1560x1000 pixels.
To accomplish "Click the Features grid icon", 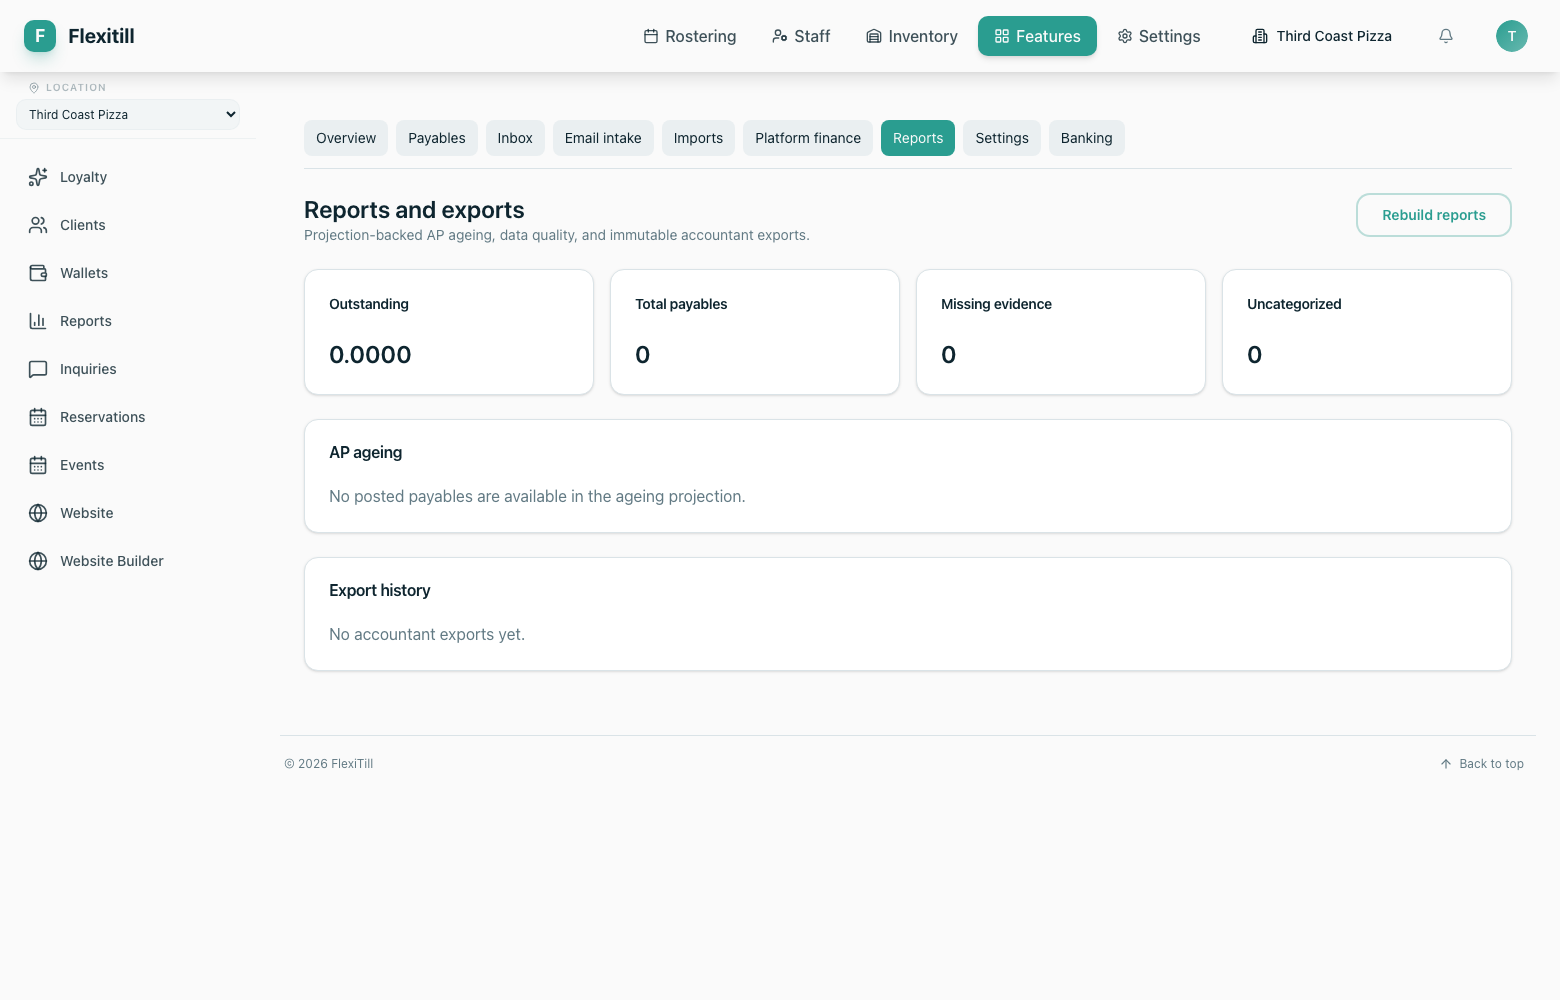I will point(1002,36).
